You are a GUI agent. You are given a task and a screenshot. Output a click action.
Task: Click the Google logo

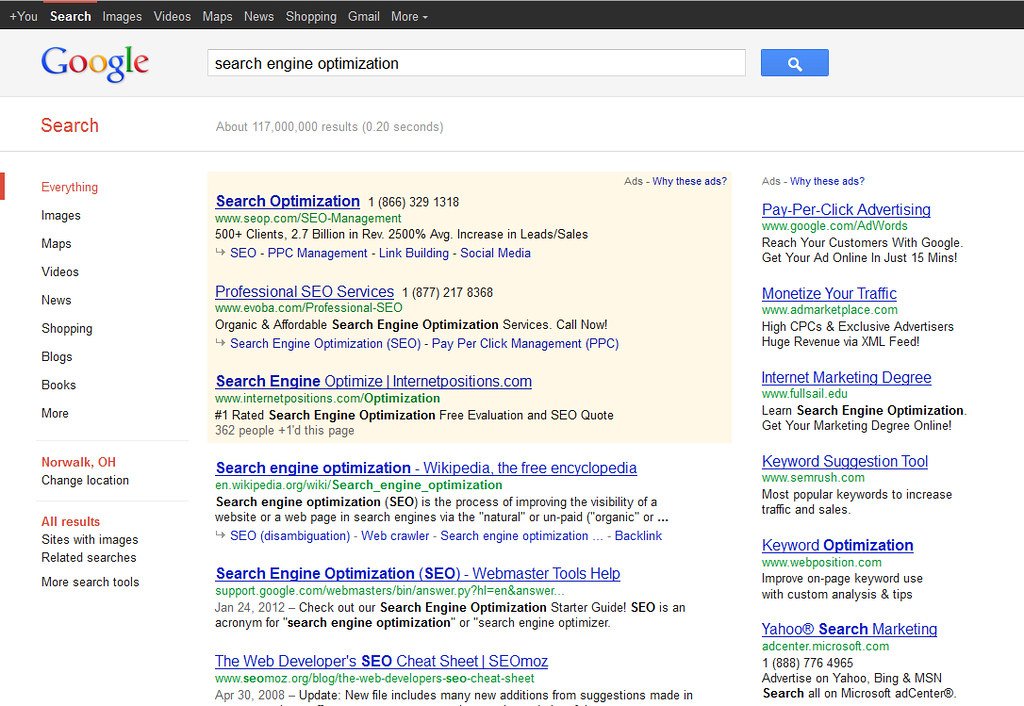95,62
